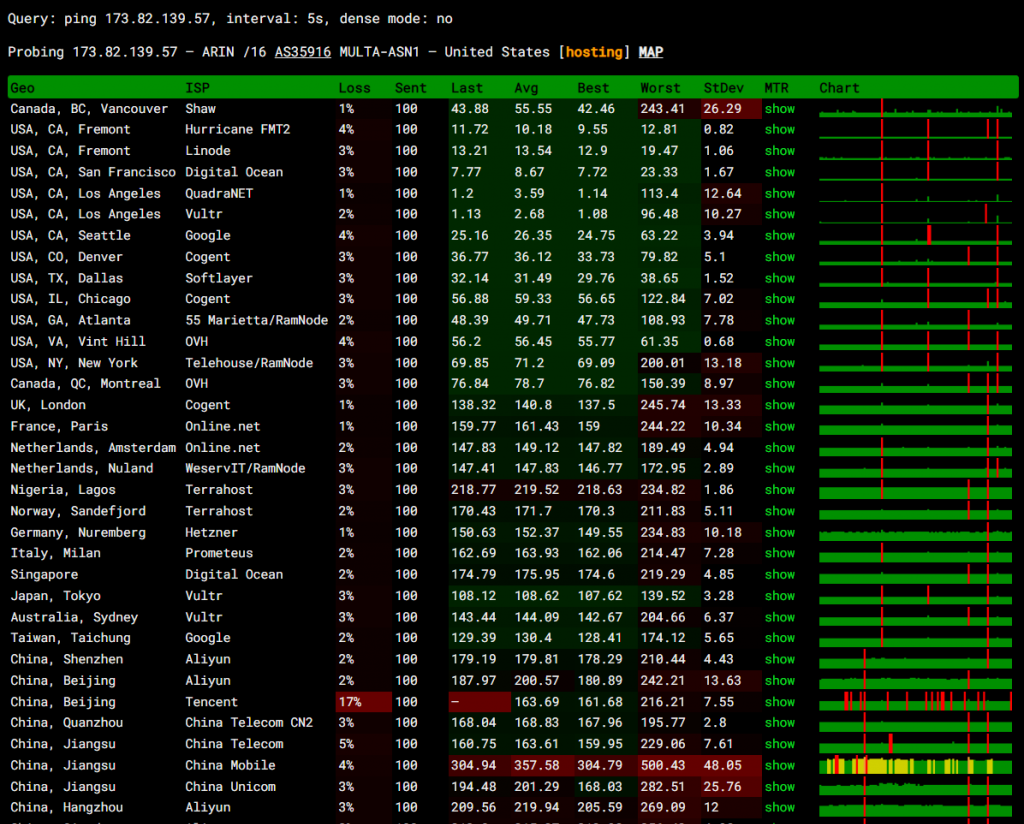Click 'Netherlands, Amsterdam' geo text

click(93, 448)
